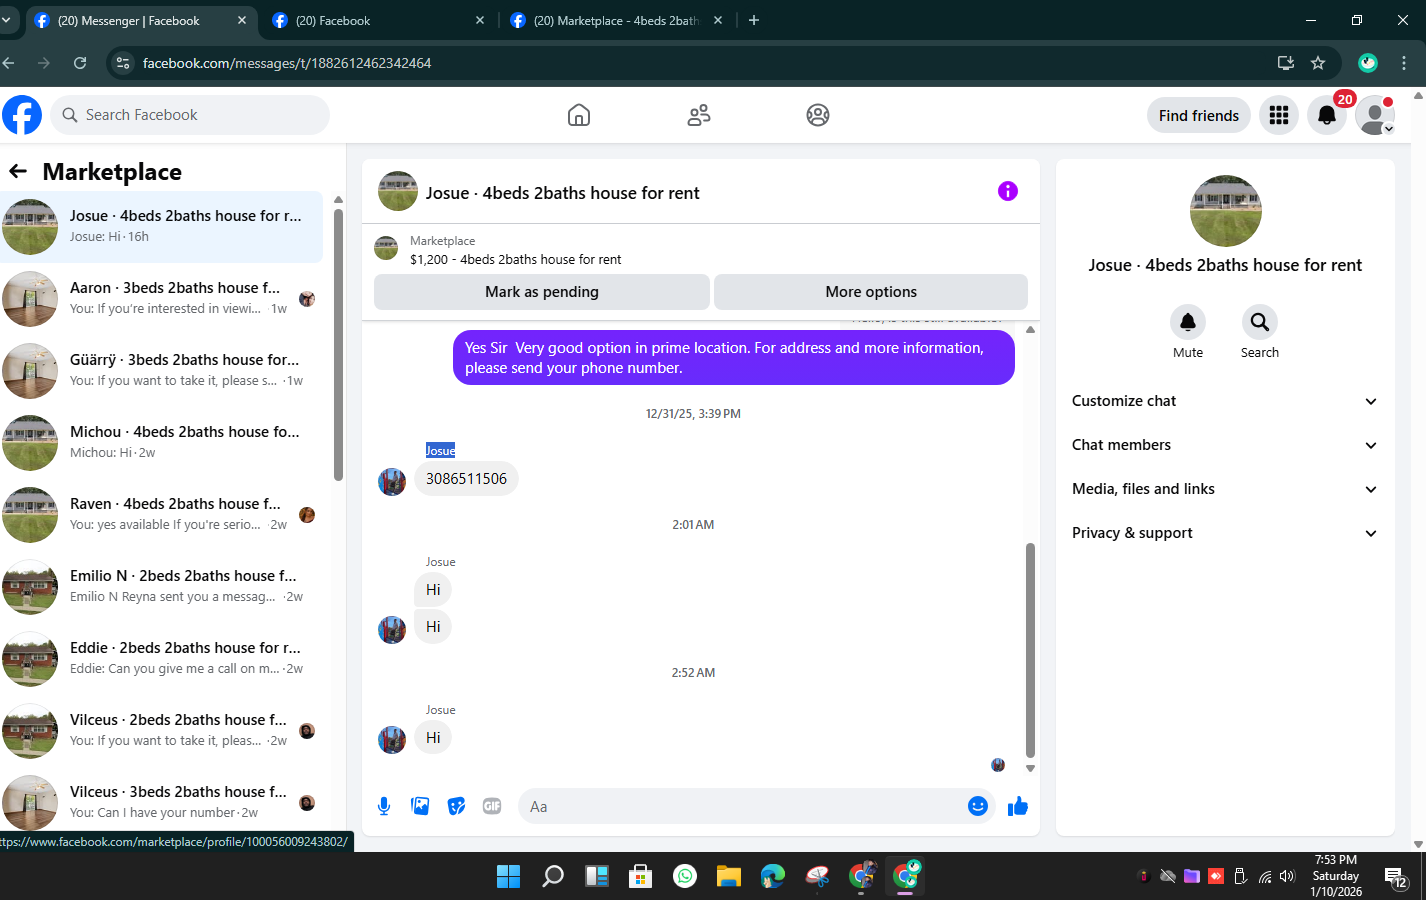Image resolution: width=1426 pixels, height=900 pixels.
Task: Open the purple conversation information icon
Action: [x=1008, y=191]
